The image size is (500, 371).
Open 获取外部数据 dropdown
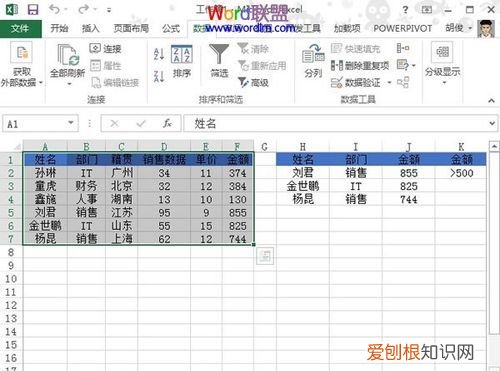(22, 64)
